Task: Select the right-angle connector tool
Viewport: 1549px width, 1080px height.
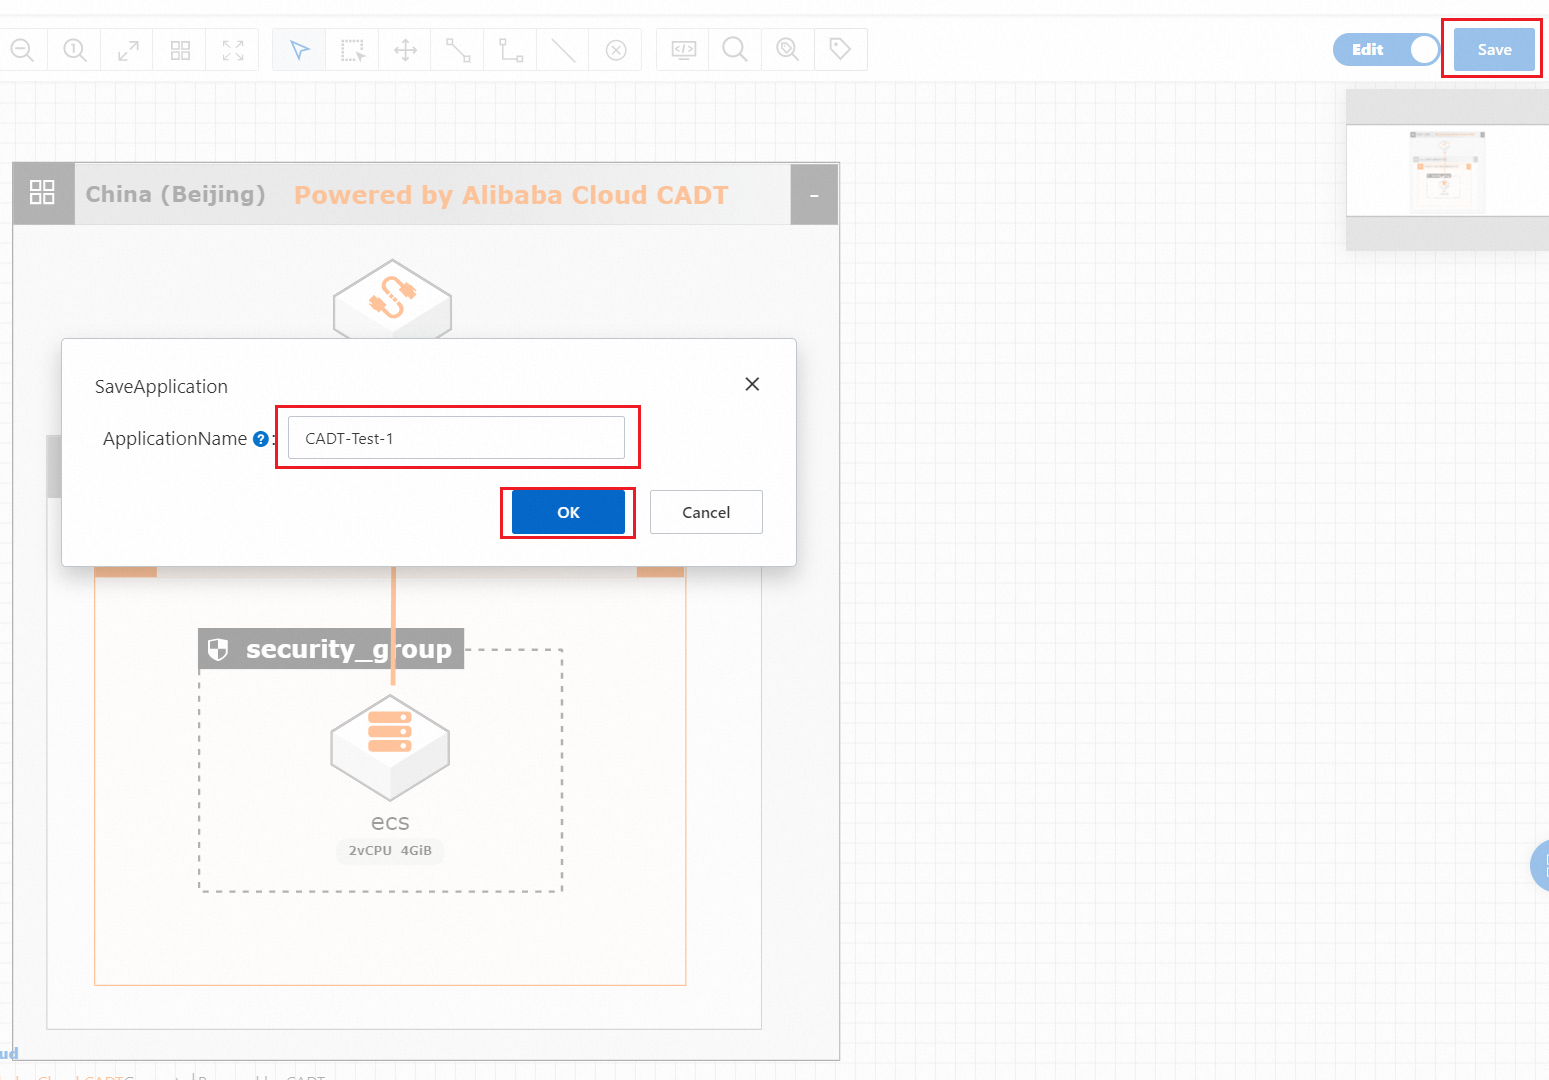Action: pos(511,50)
